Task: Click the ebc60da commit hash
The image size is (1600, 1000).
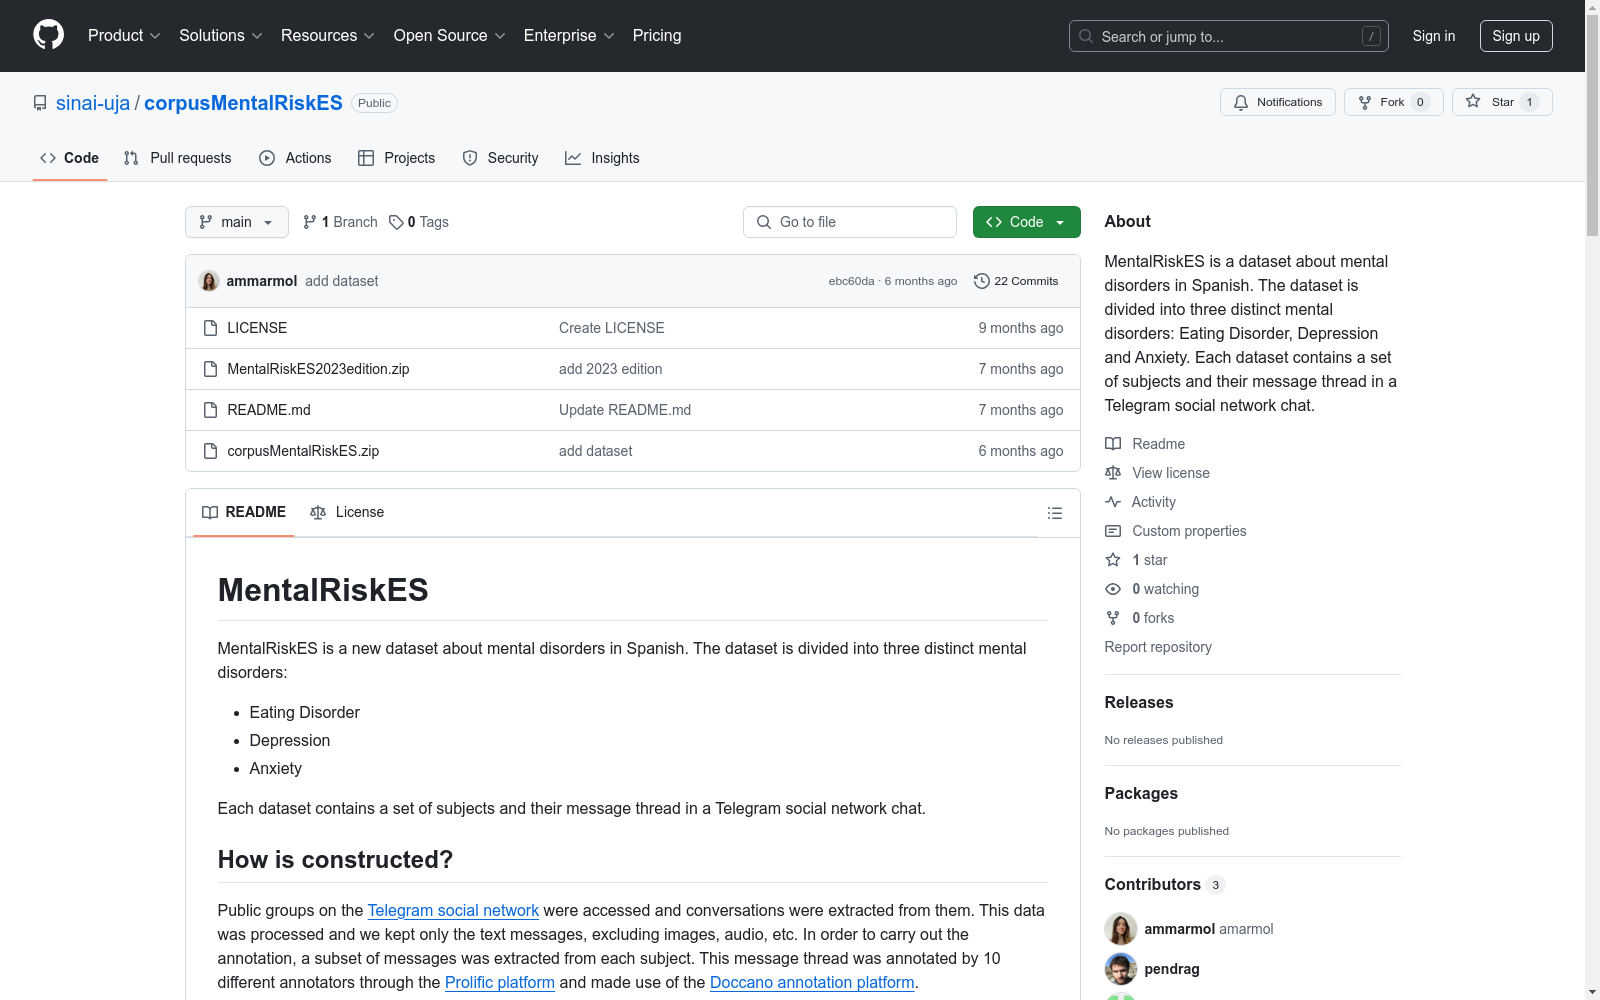Action: pos(851,282)
